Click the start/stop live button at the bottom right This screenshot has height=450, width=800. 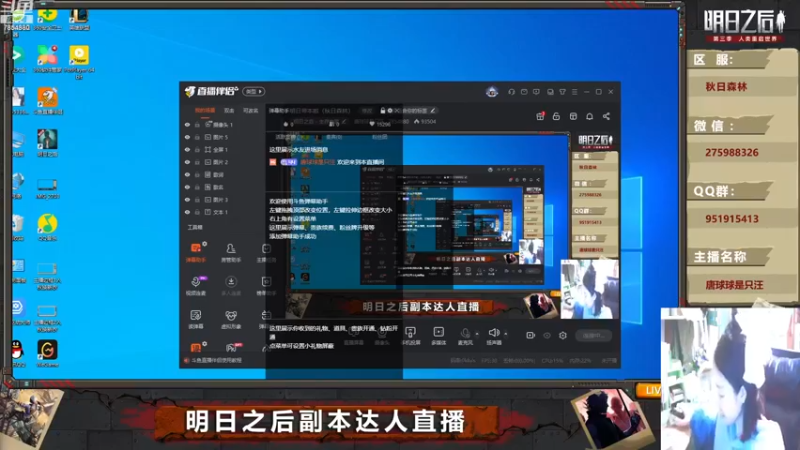[594, 336]
